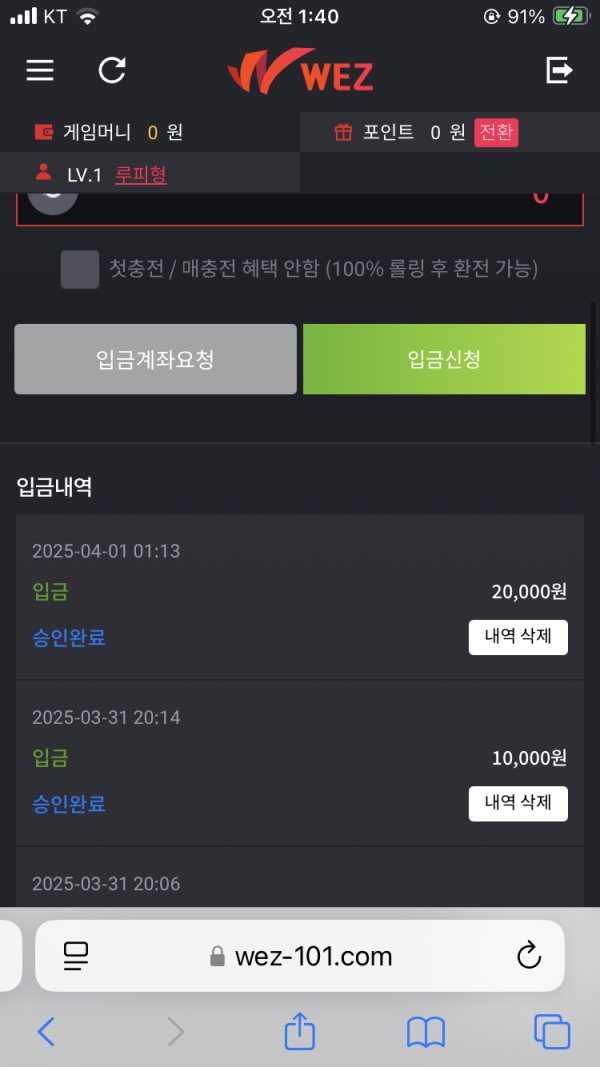
Task: Tap the green 입금신청 button
Action: coord(444,359)
